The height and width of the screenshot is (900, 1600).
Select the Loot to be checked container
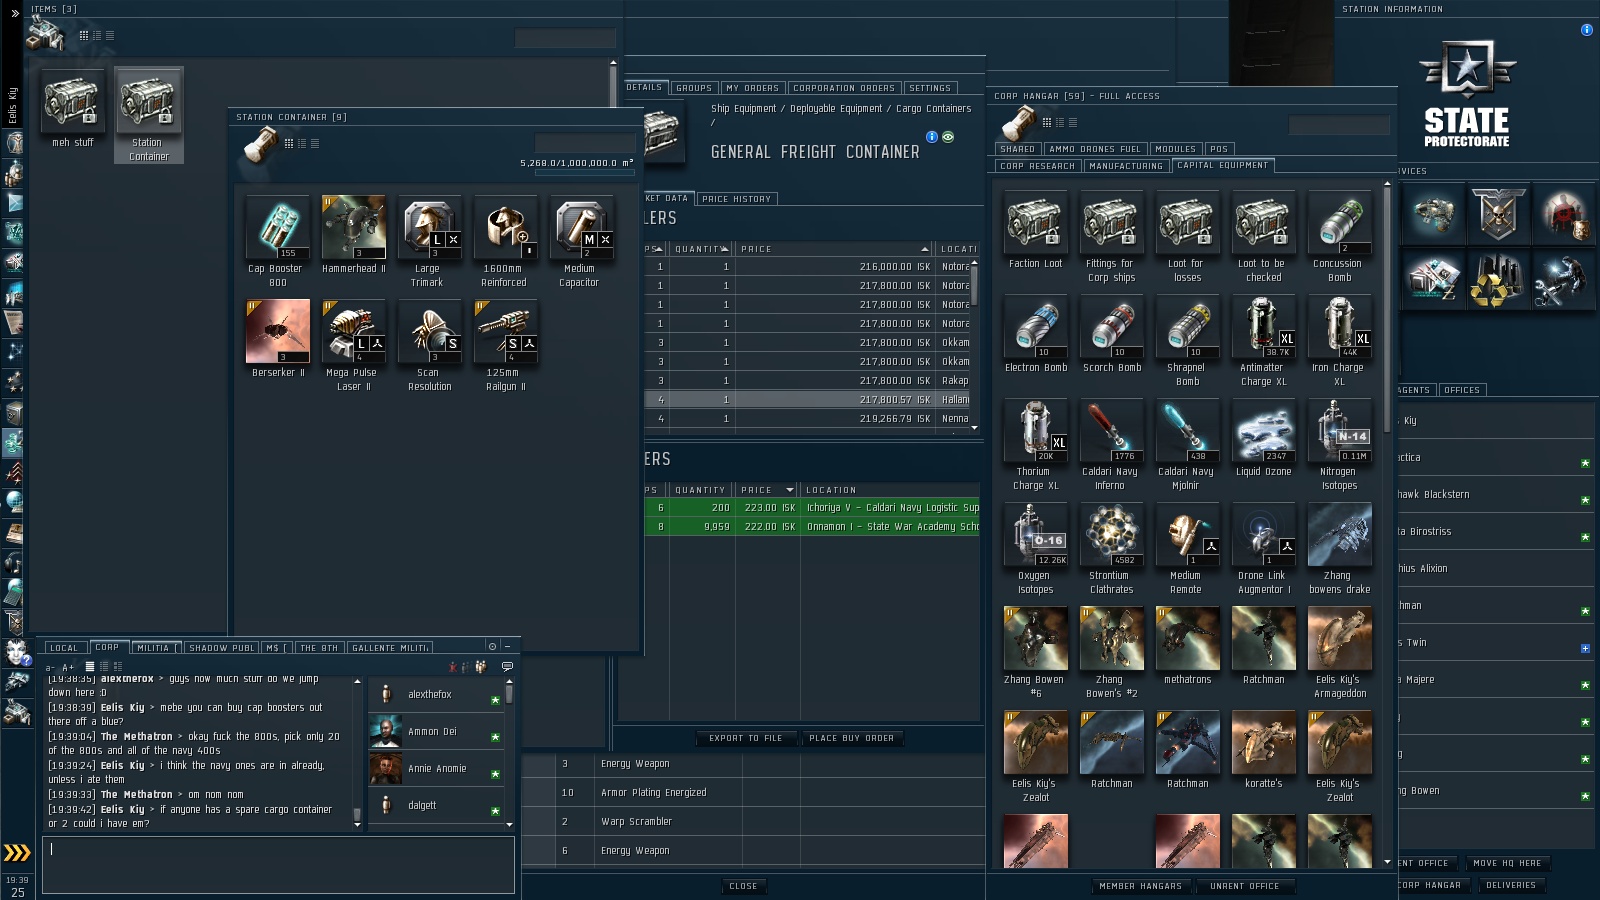1263,222
